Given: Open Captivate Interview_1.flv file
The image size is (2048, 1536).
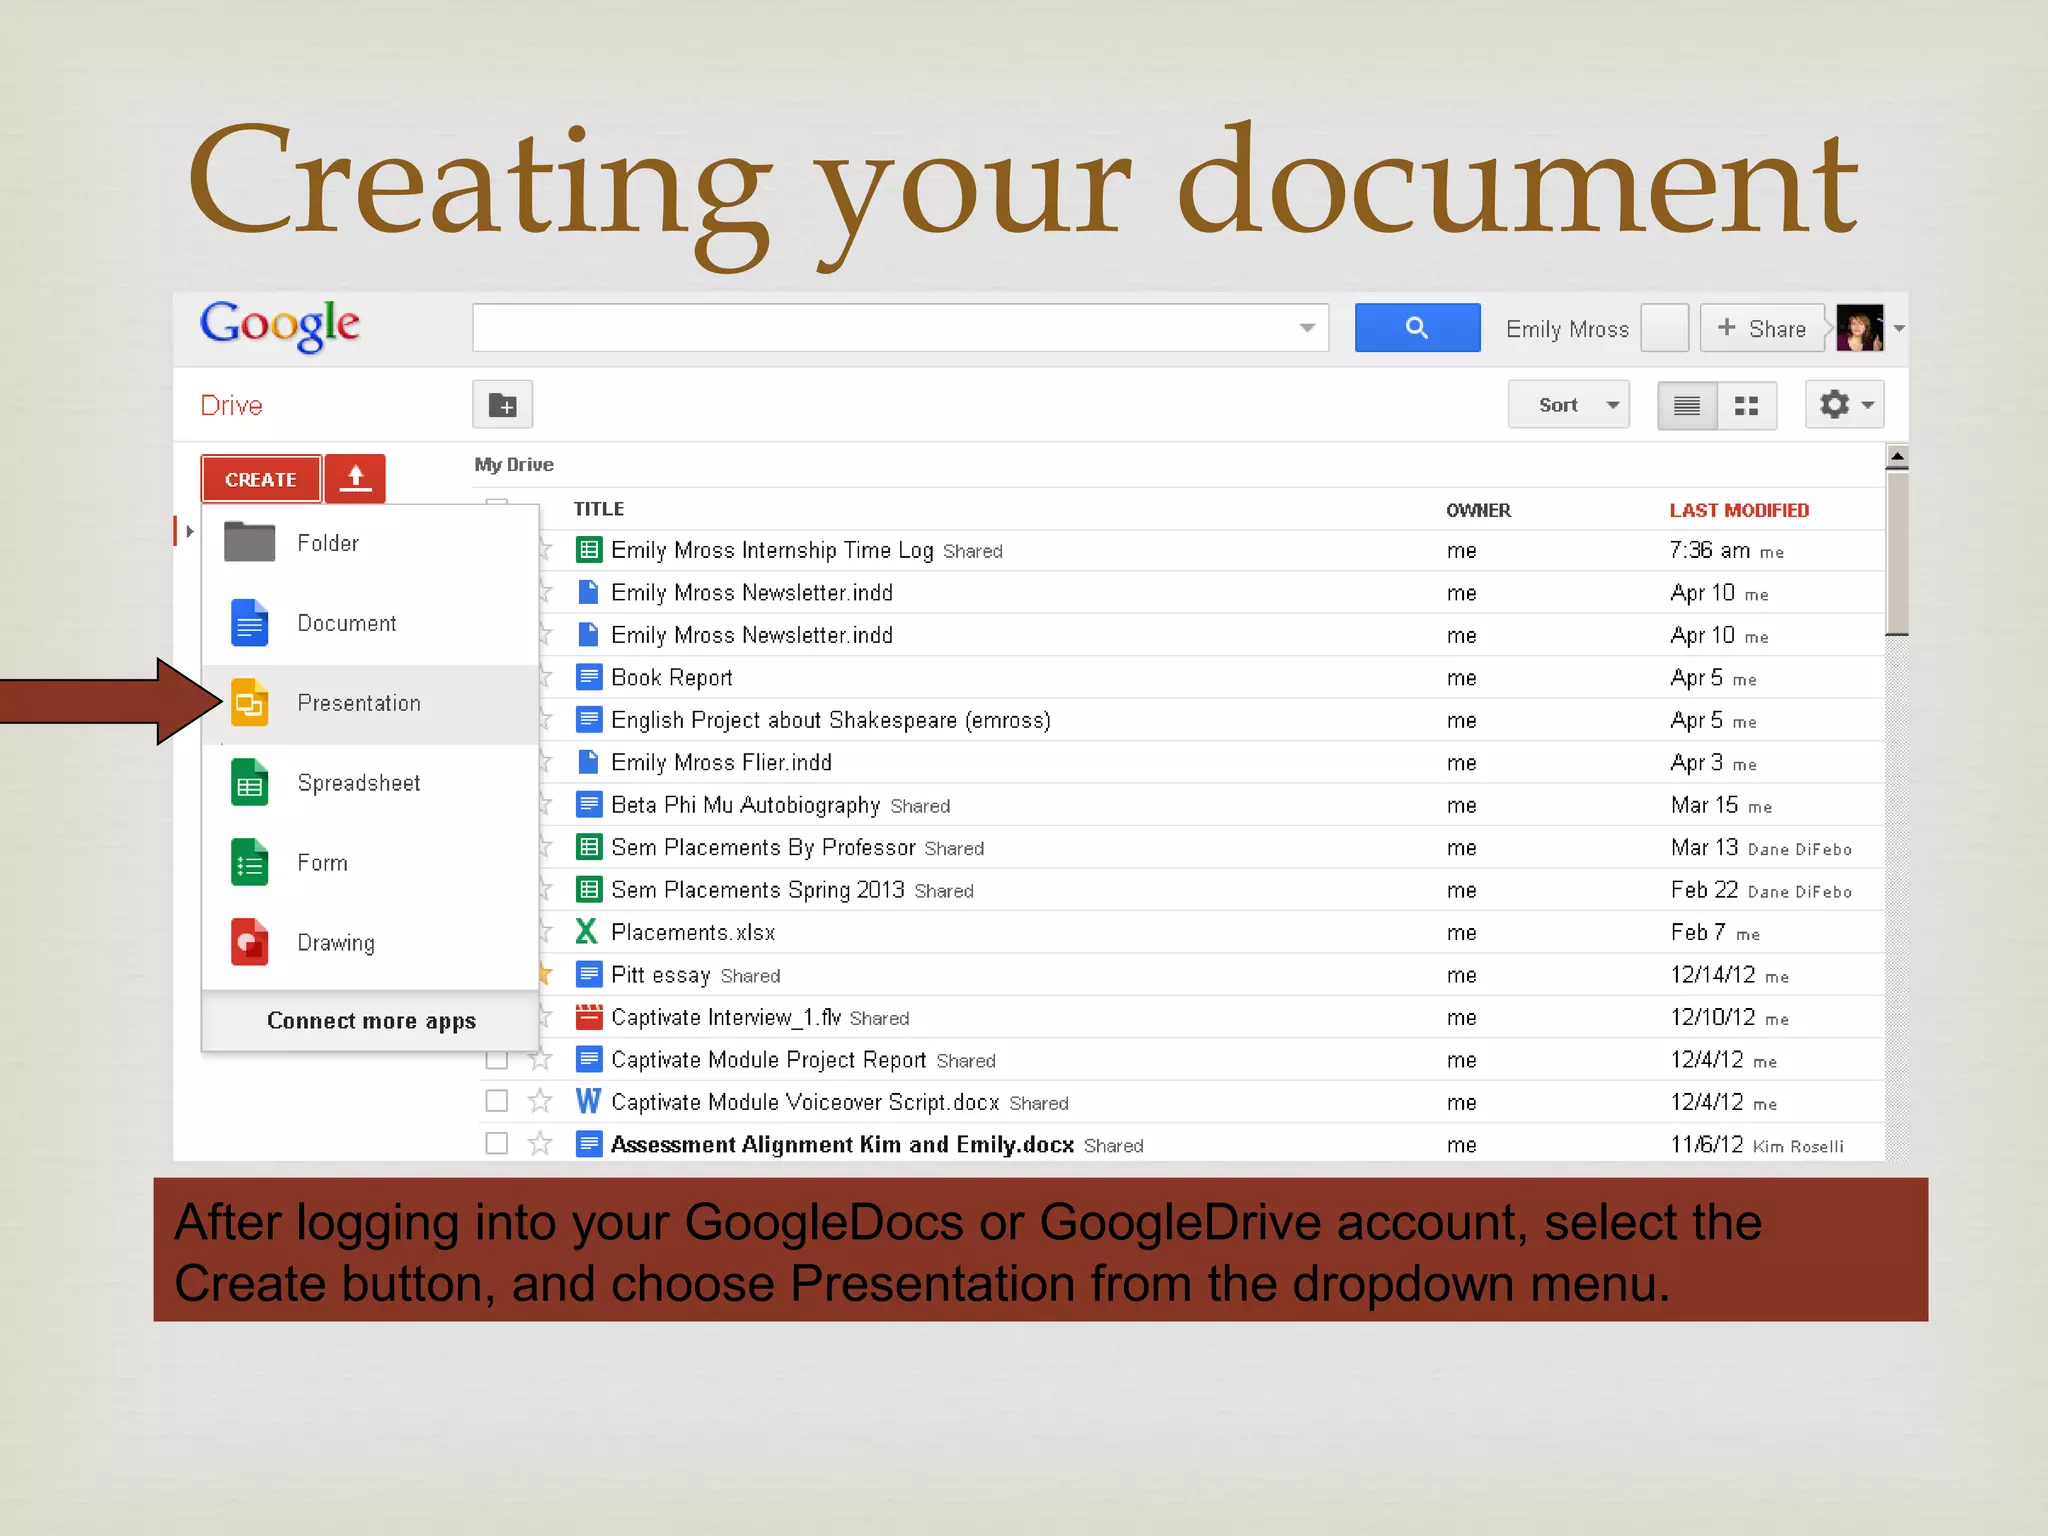Looking at the screenshot, I should 726,1017.
